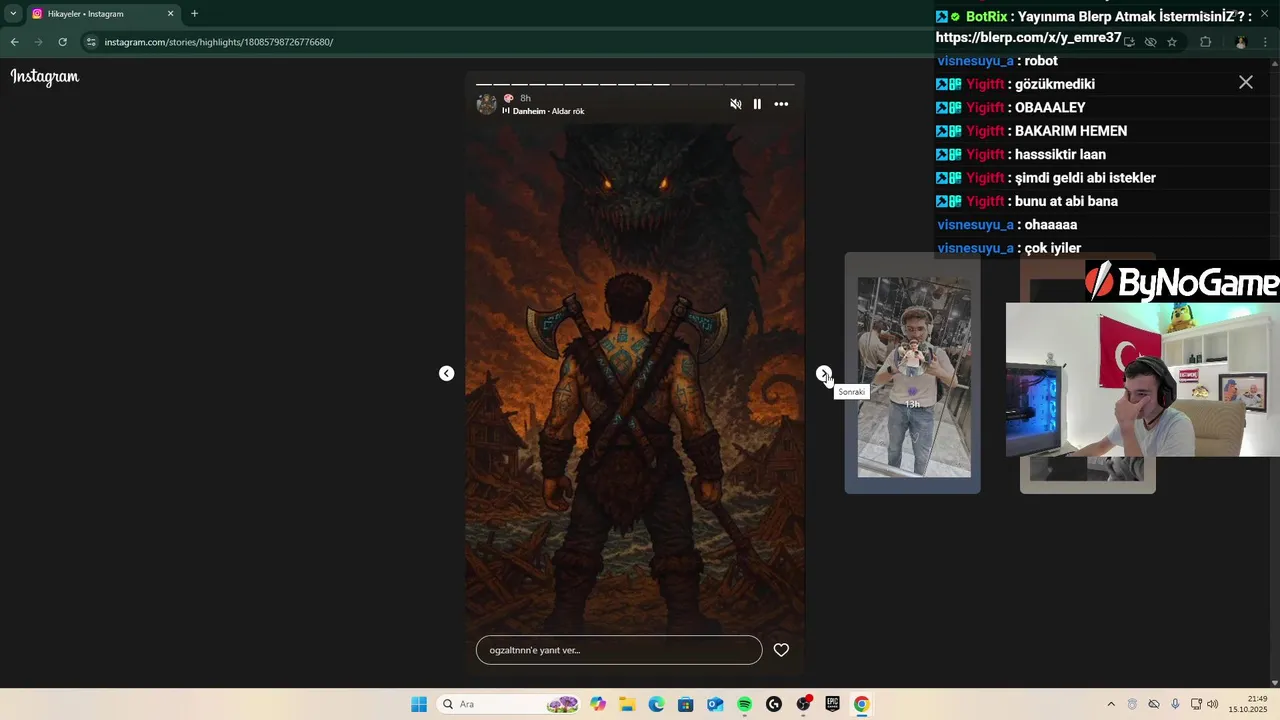Install the Instagram app from the address bar
1280x720 pixels.
click(x=1129, y=42)
